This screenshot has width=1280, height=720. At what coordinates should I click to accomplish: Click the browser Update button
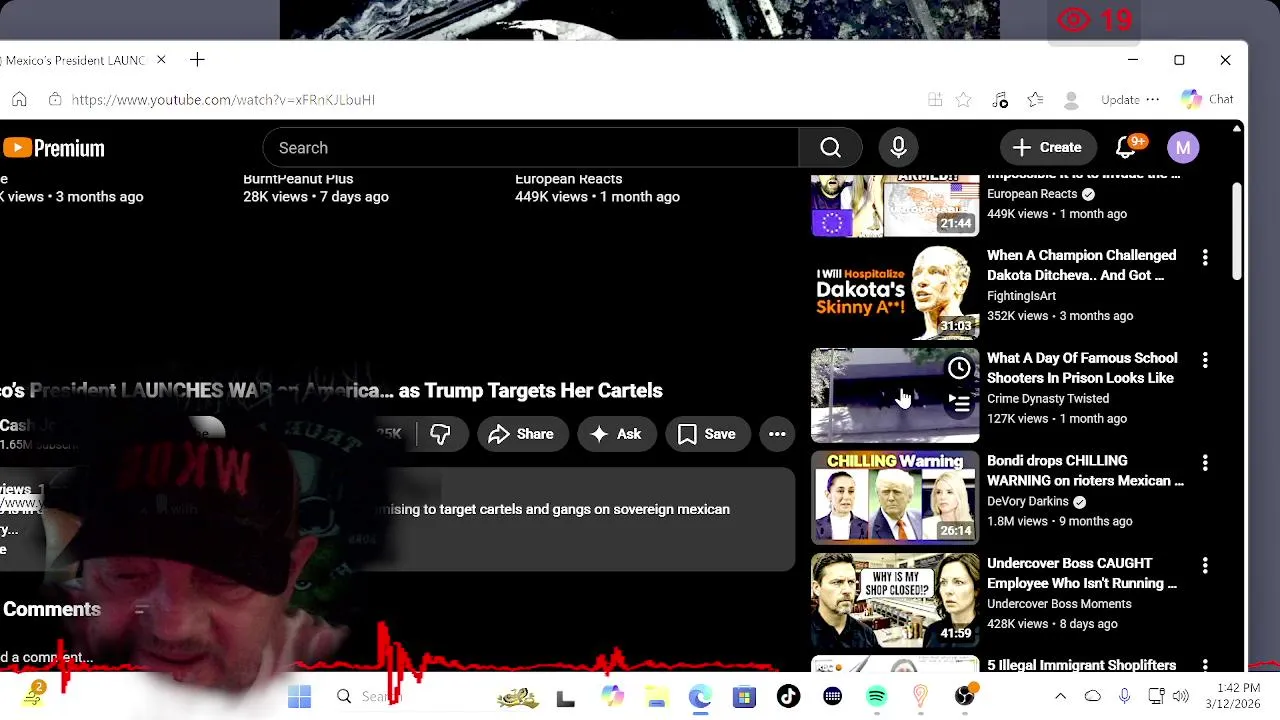click(1120, 100)
